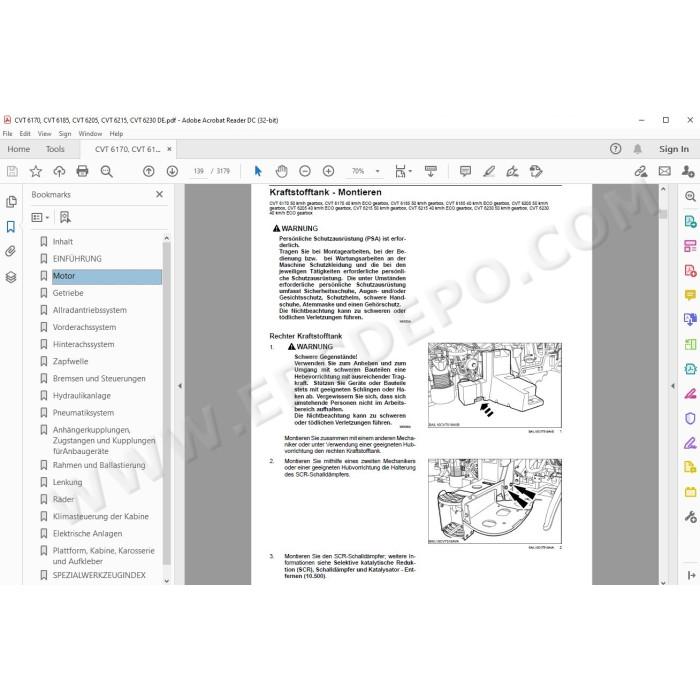Open the Layers panel icon

pos(11,277)
